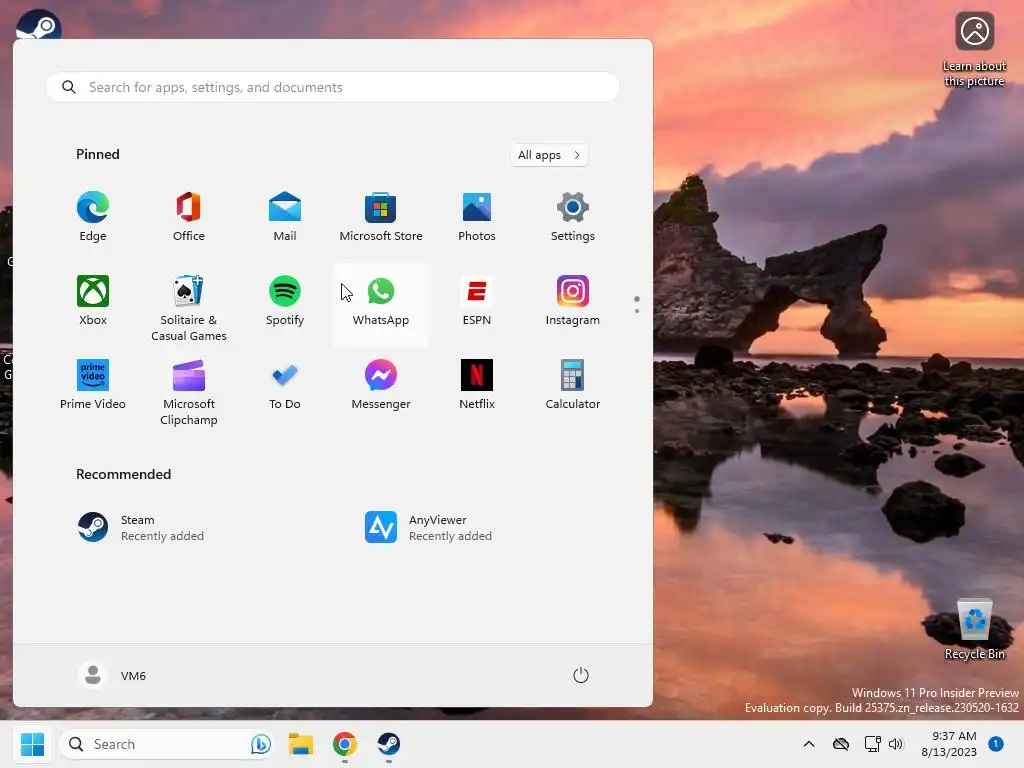Open the Calculator app
Viewport: 1024px width, 768px height.
coord(573,385)
